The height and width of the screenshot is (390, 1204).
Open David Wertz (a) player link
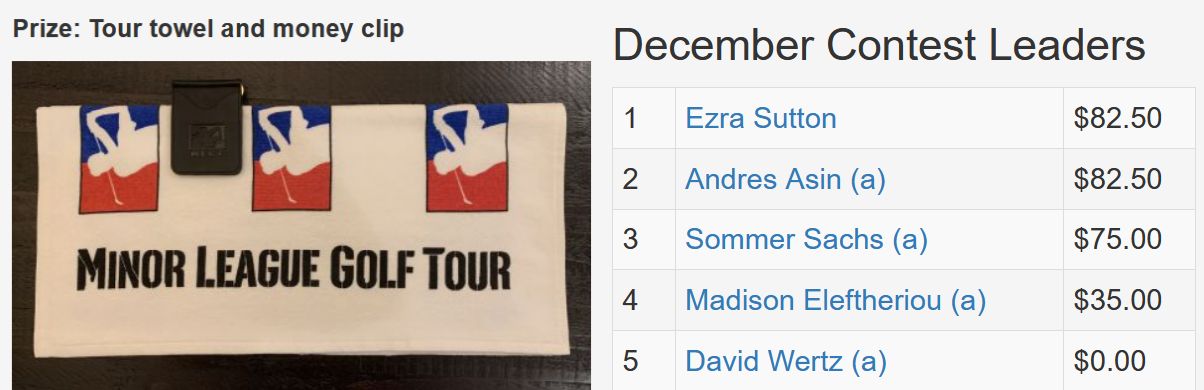pyautogui.click(x=785, y=361)
